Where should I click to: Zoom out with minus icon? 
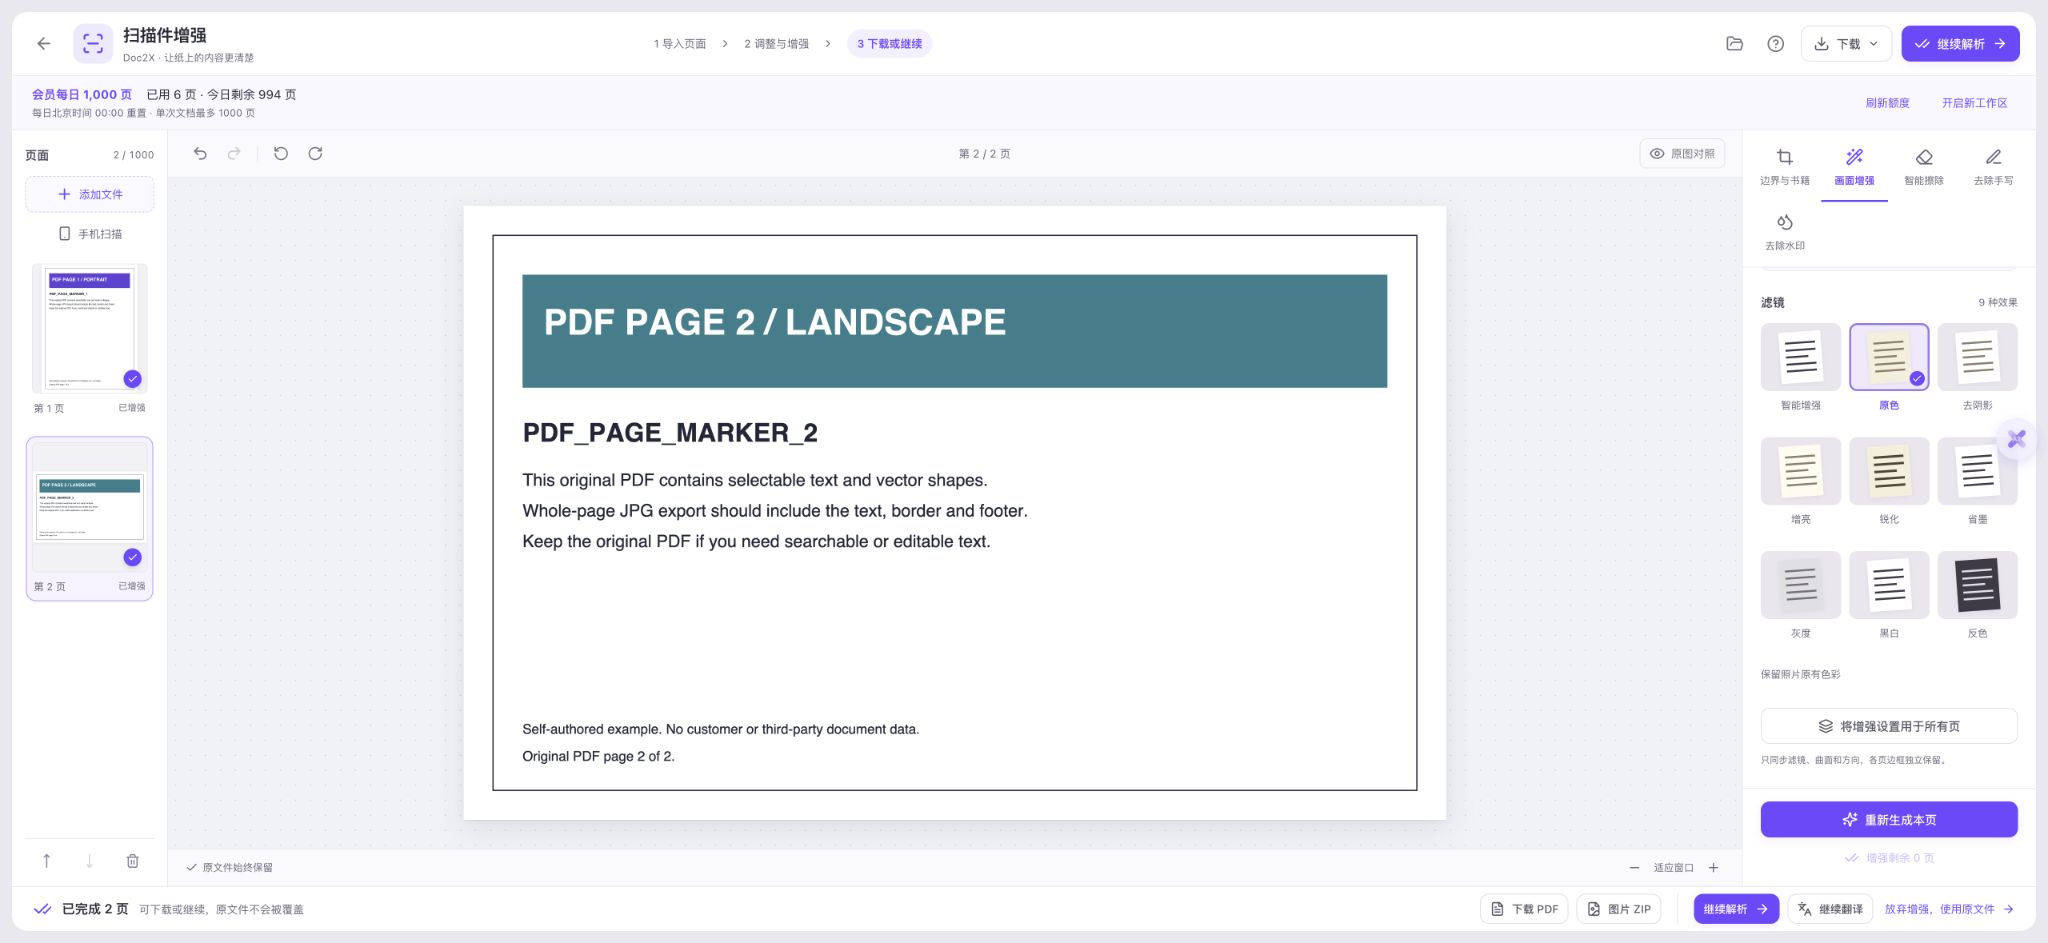(1634, 867)
